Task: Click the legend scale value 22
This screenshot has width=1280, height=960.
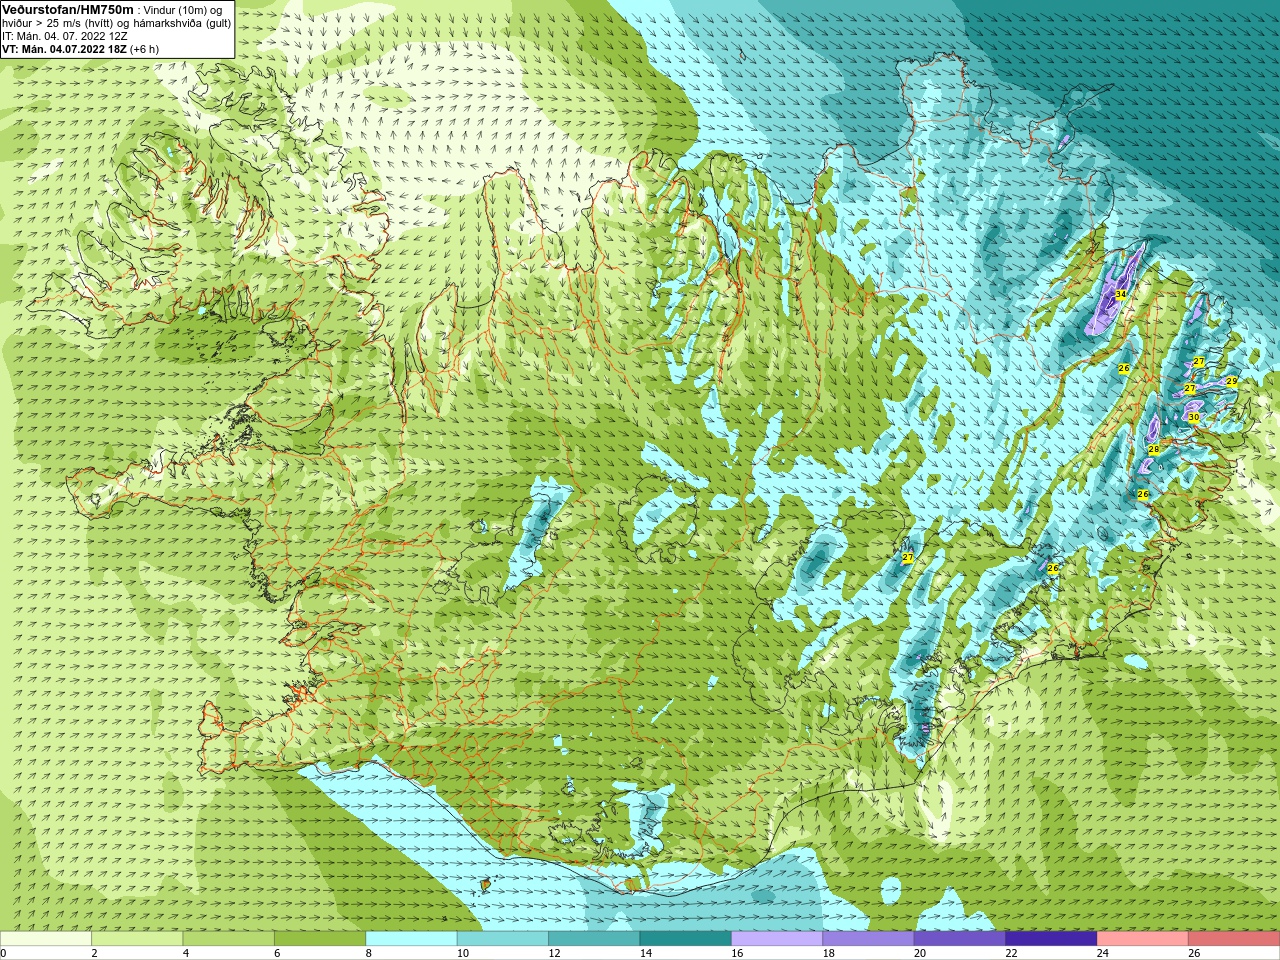Action: pyautogui.click(x=1011, y=953)
